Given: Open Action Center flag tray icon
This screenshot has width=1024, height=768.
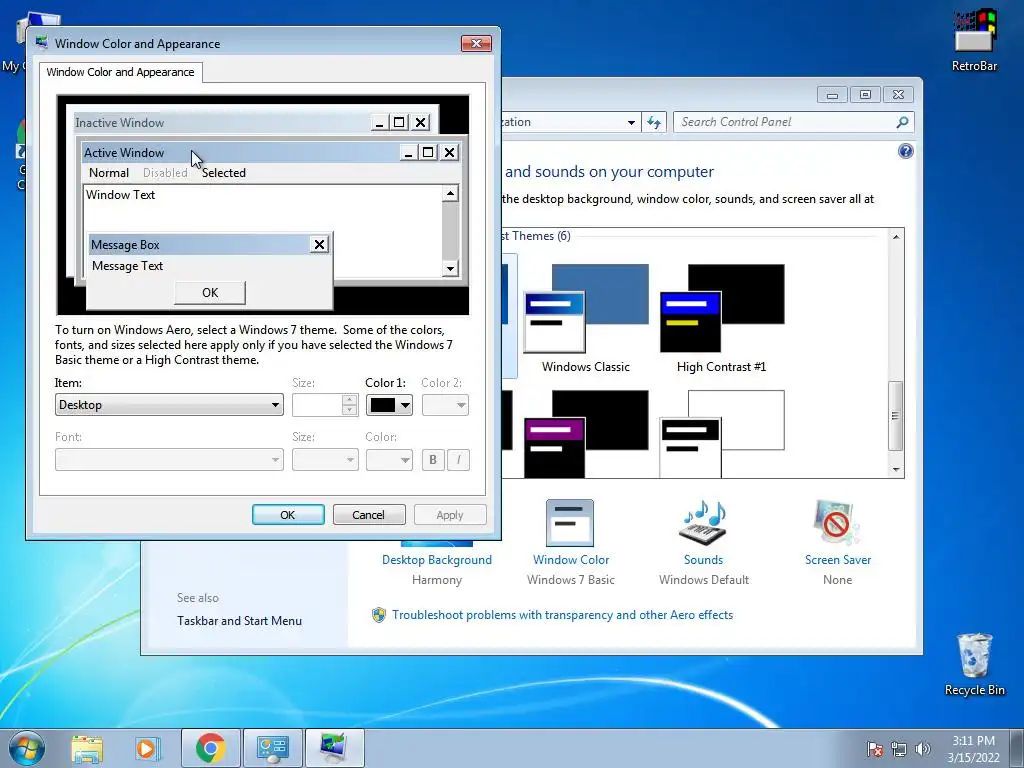Looking at the screenshot, I should pos(875,748).
